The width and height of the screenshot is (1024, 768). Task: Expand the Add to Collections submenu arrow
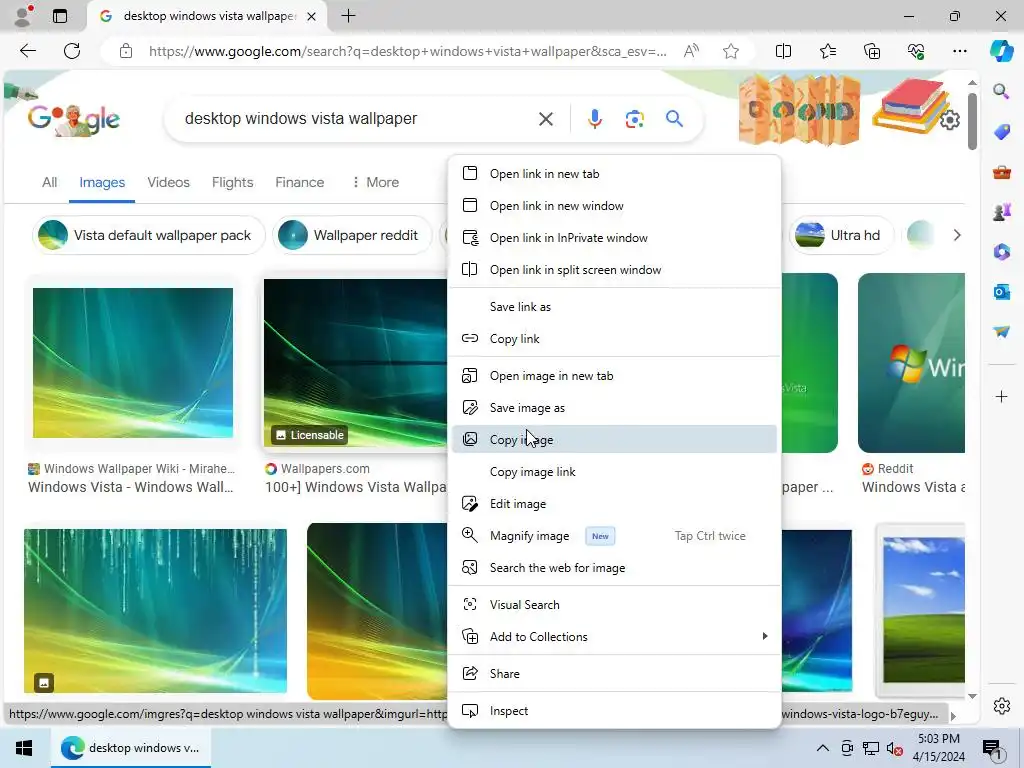point(765,636)
